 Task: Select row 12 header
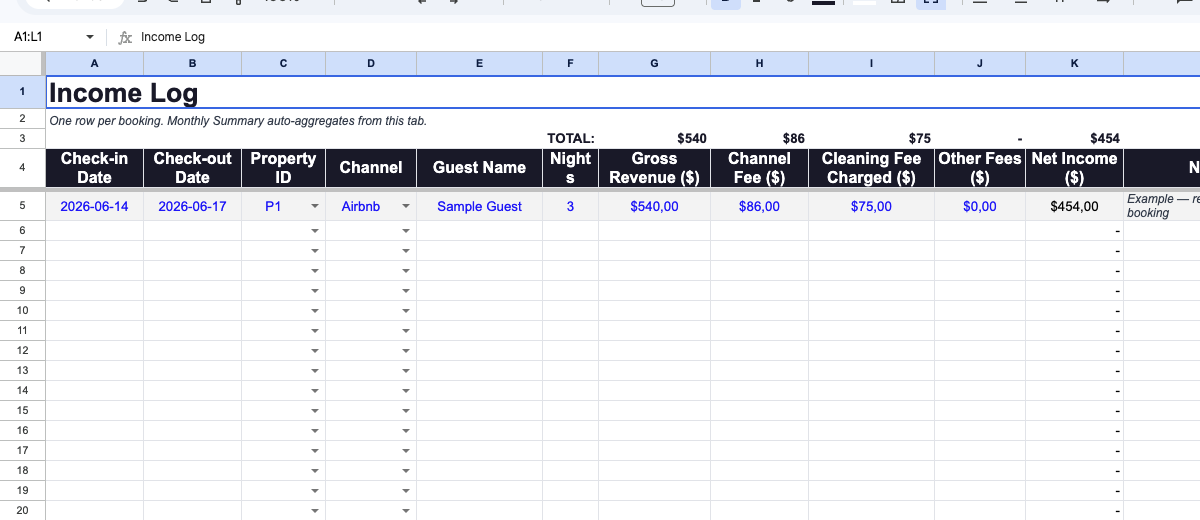[22, 350]
